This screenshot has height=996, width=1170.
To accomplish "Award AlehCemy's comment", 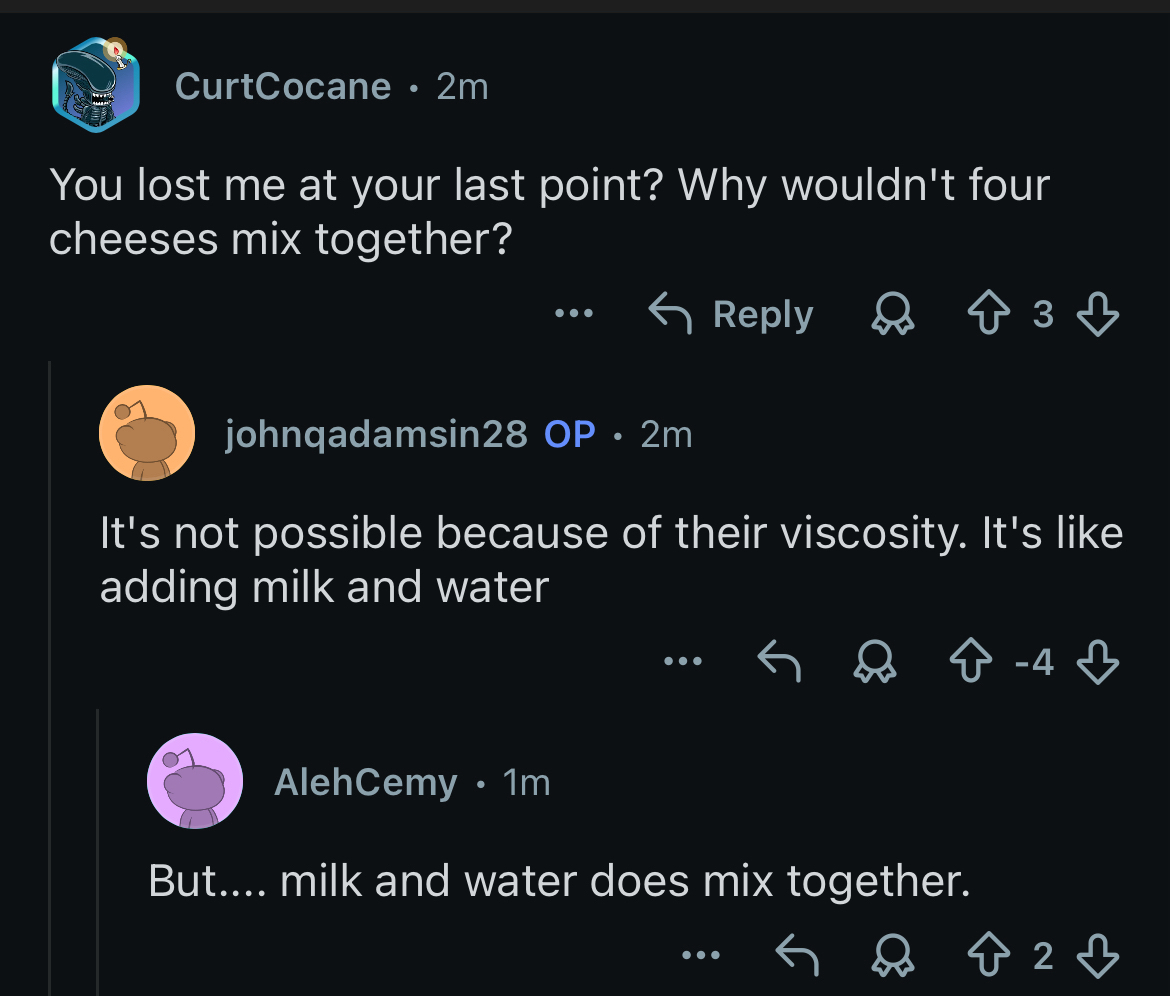I will (892, 956).
